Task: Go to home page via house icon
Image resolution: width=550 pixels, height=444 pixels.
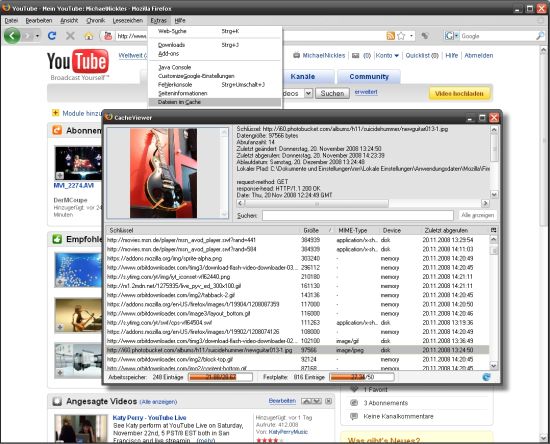Action: [89, 36]
